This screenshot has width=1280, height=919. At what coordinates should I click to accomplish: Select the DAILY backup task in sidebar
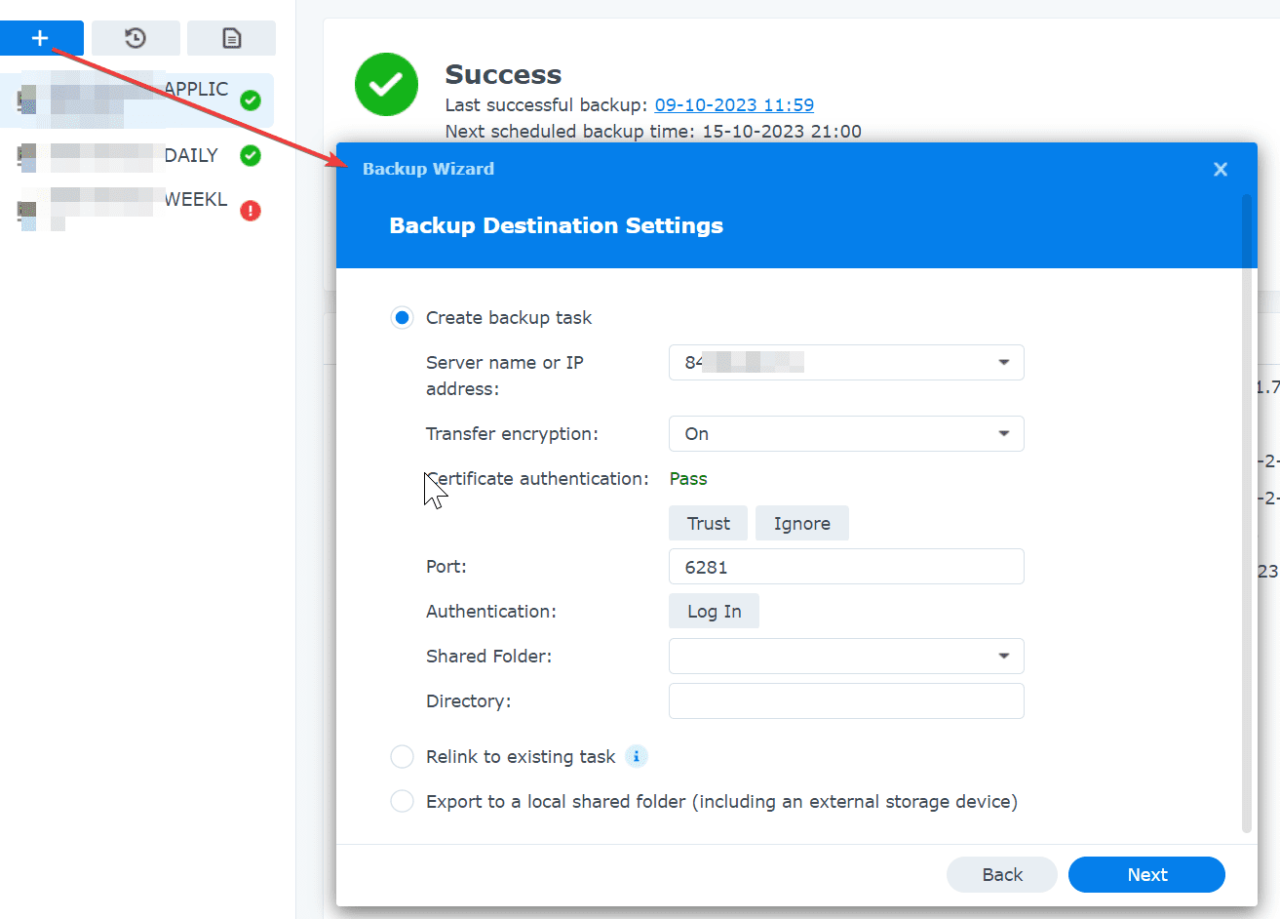tap(137, 156)
